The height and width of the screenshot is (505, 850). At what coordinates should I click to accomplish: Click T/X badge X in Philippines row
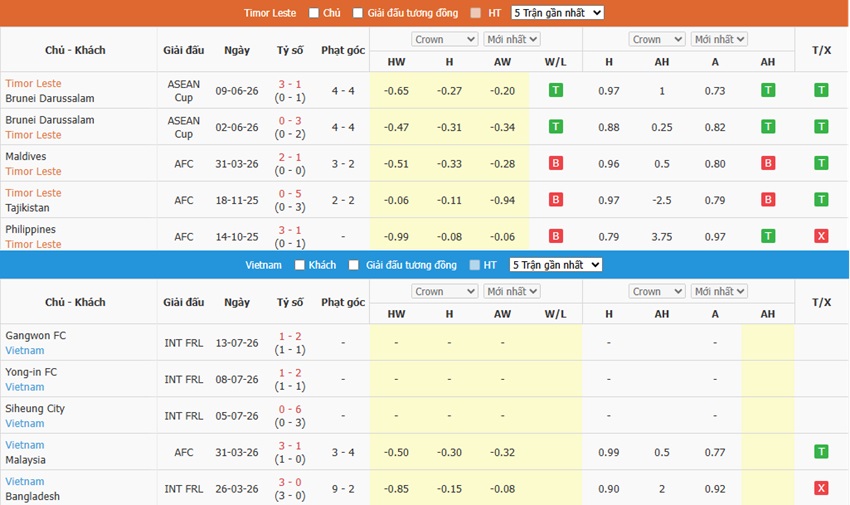coord(821,236)
